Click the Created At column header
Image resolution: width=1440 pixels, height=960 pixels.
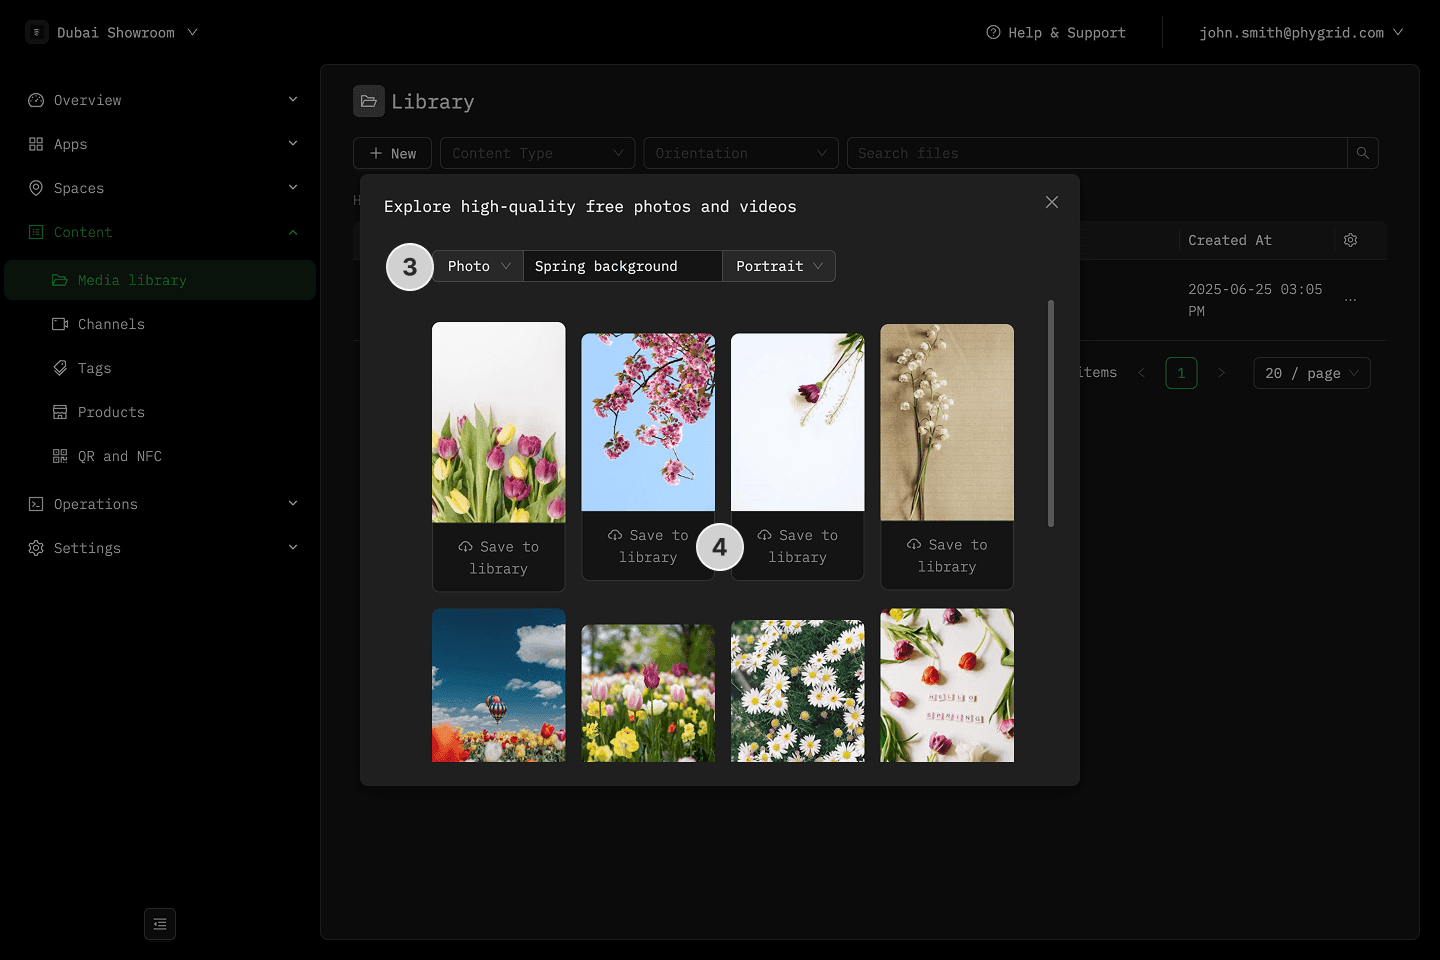click(1229, 240)
